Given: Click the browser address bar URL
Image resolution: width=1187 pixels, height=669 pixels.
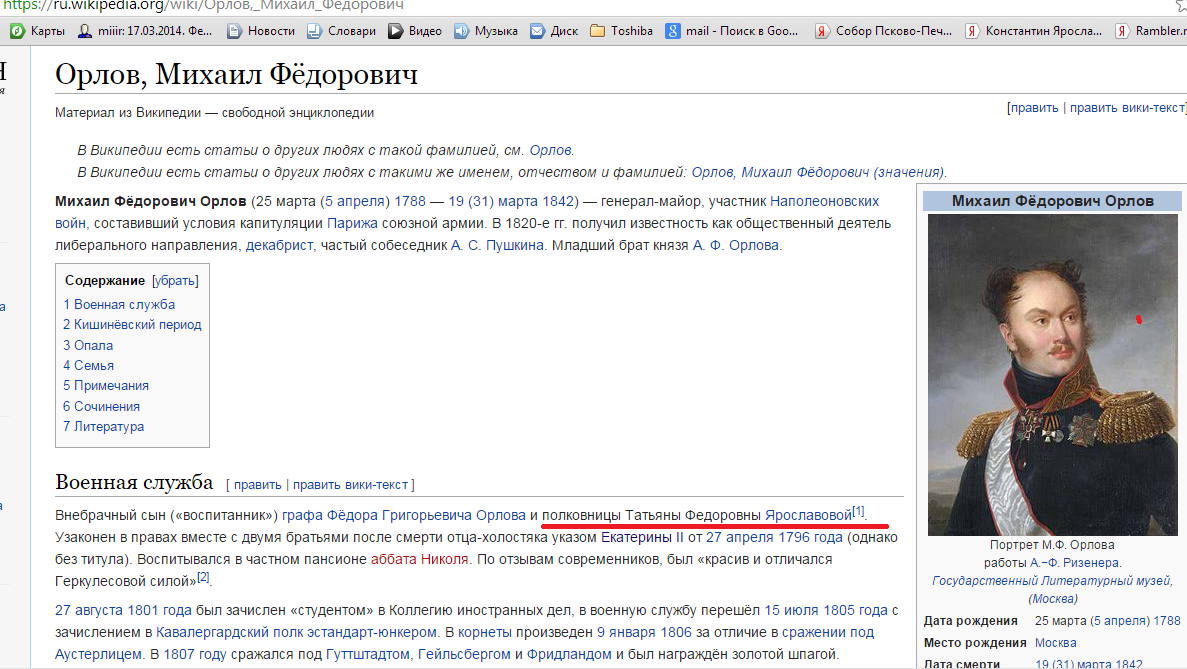Looking at the screenshot, I should (x=204, y=5).
